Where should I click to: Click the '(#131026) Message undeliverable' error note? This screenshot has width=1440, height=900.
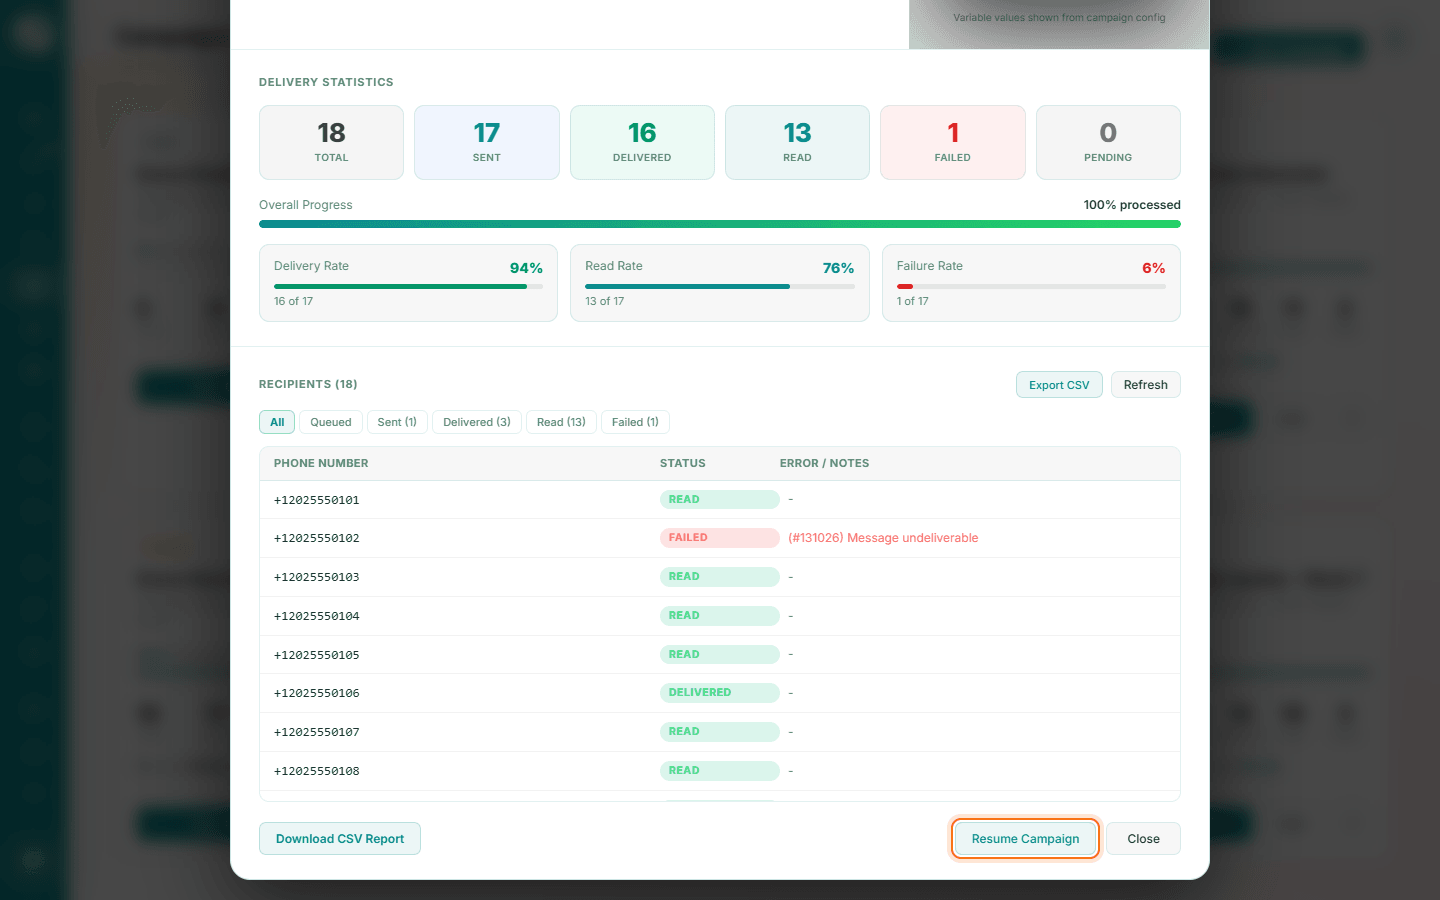(883, 538)
